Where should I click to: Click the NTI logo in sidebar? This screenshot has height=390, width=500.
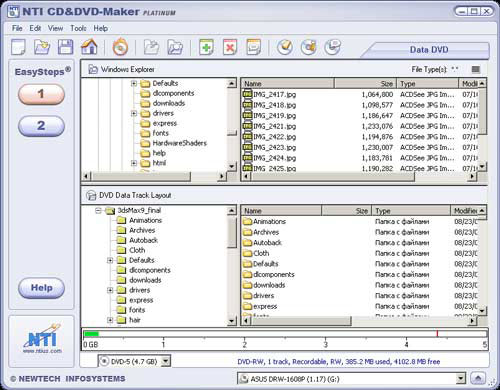click(42, 339)
